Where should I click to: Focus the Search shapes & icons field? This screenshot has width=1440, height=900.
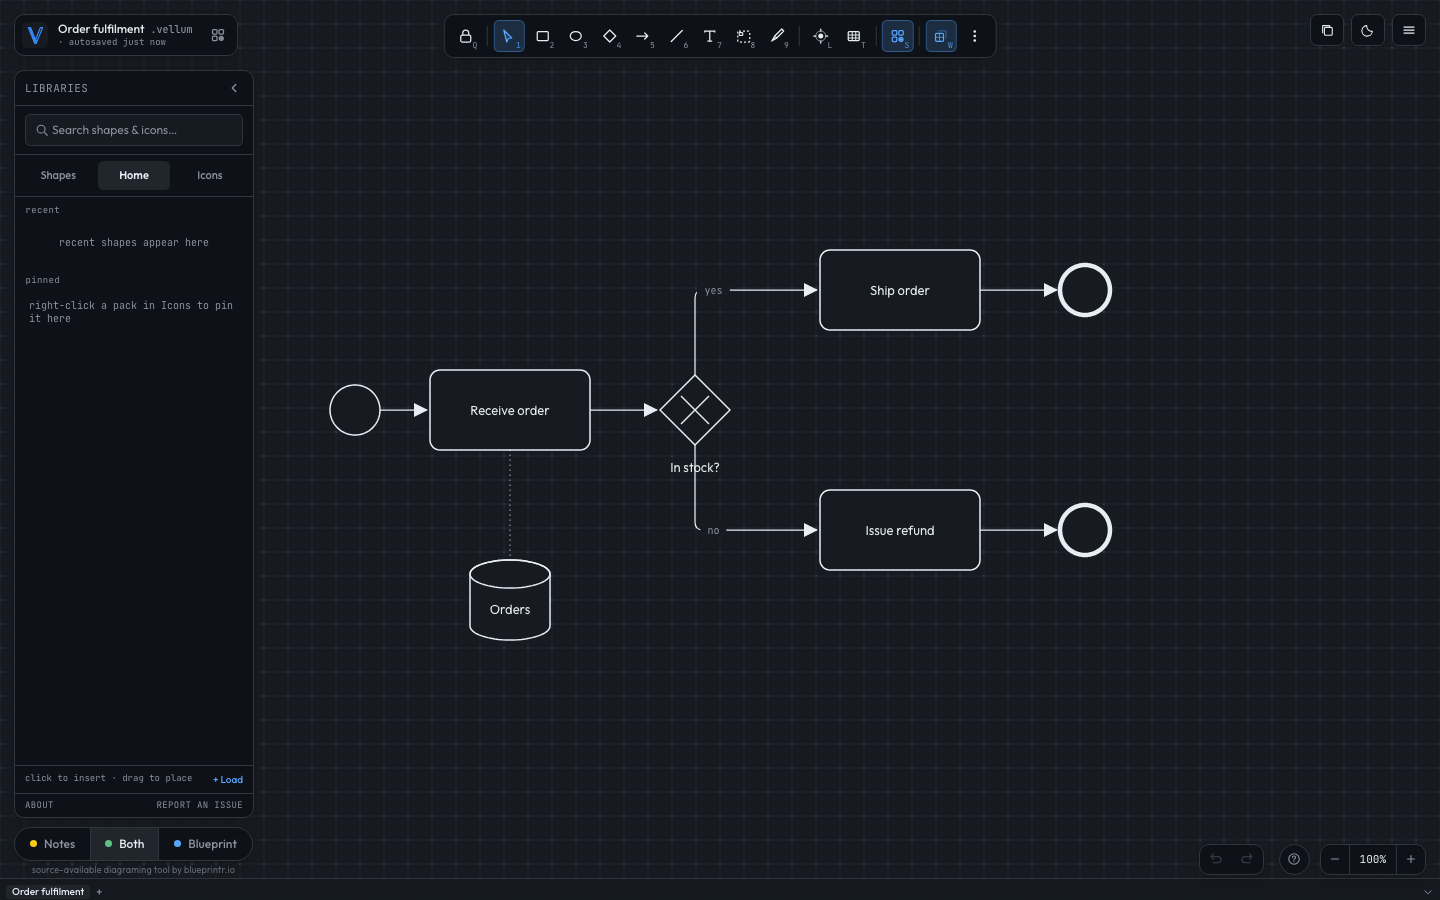click(134, 130)
